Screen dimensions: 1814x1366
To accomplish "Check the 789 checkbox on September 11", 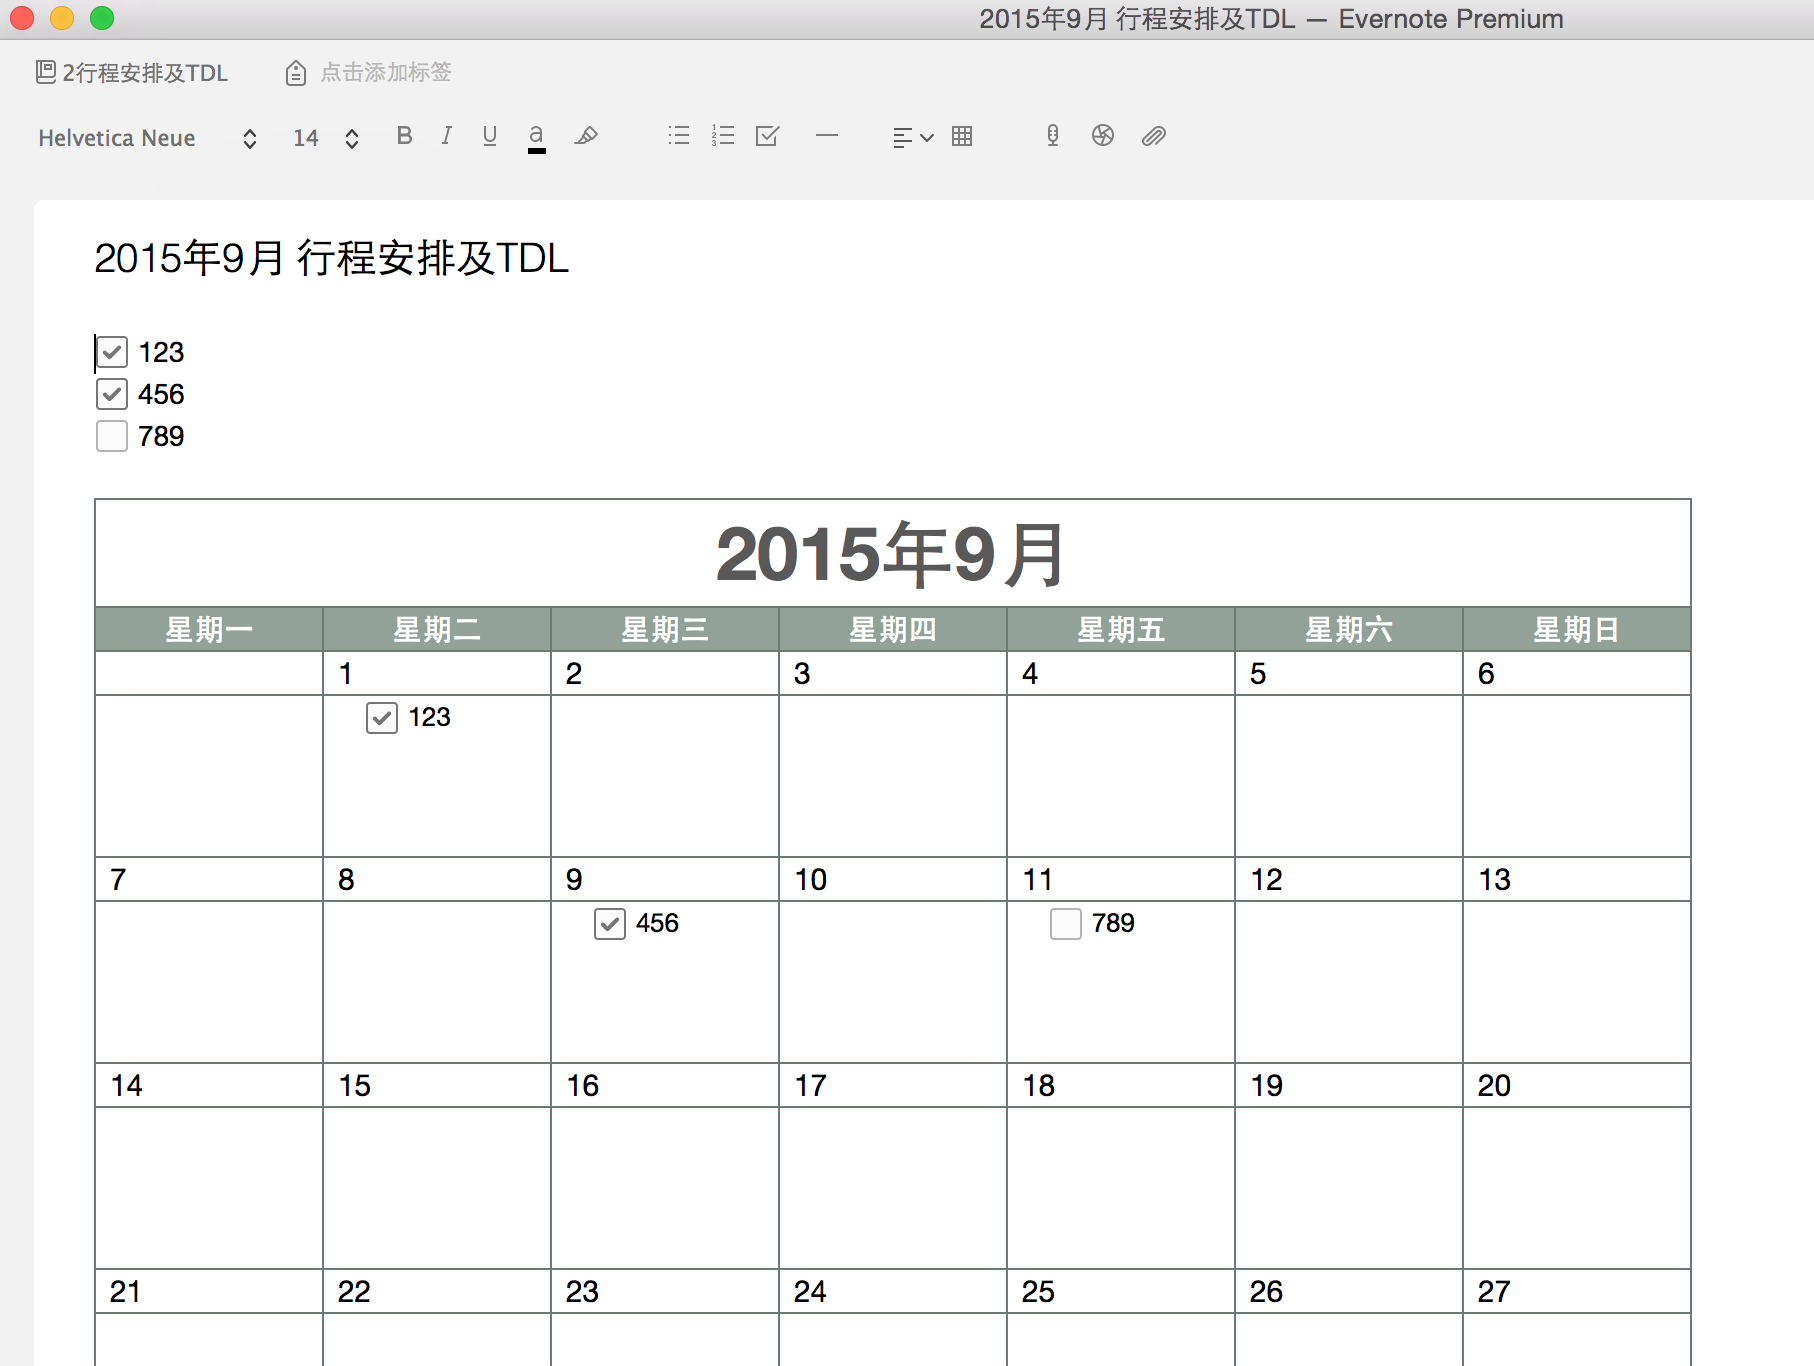I will pos(1066,924).
